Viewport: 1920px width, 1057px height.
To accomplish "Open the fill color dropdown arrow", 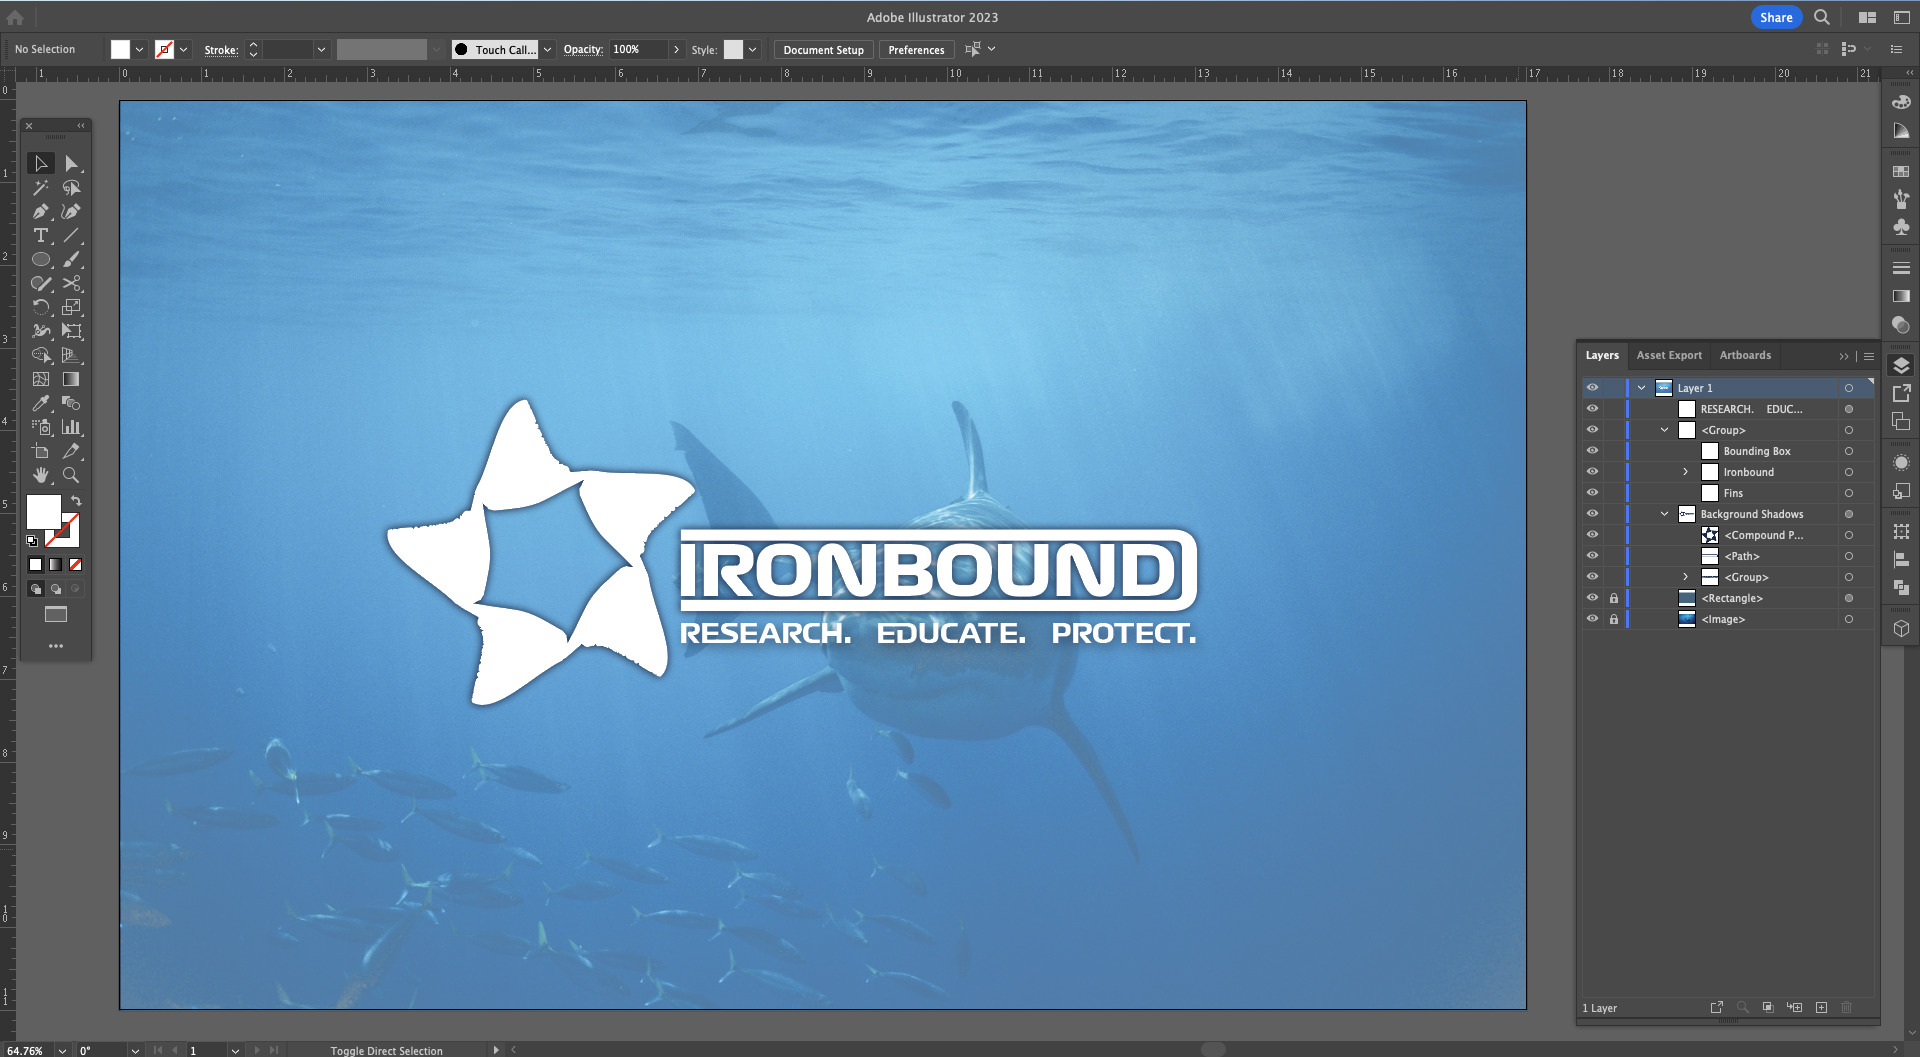I will (139, 49).
